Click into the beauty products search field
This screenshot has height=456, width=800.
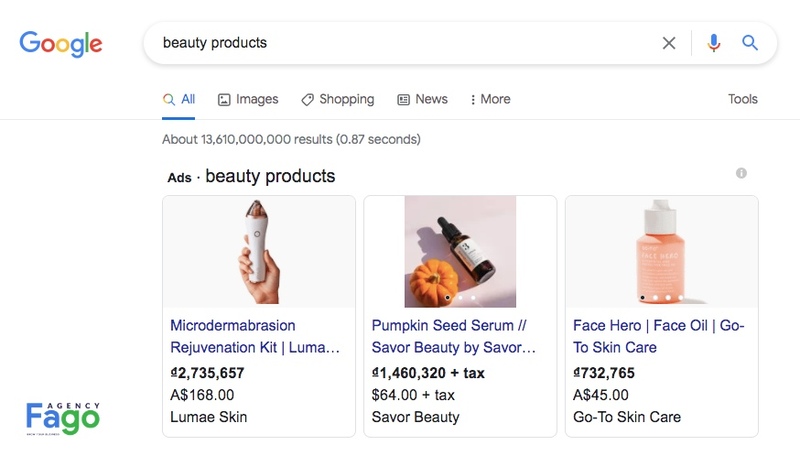point(400,43)
